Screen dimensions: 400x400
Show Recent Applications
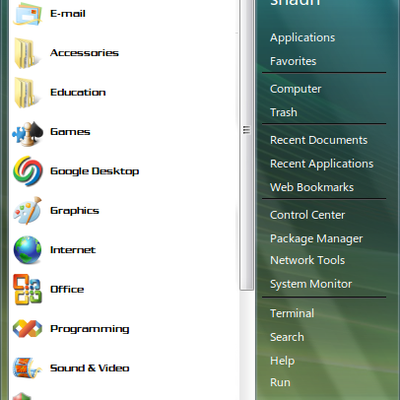(322, 164)
